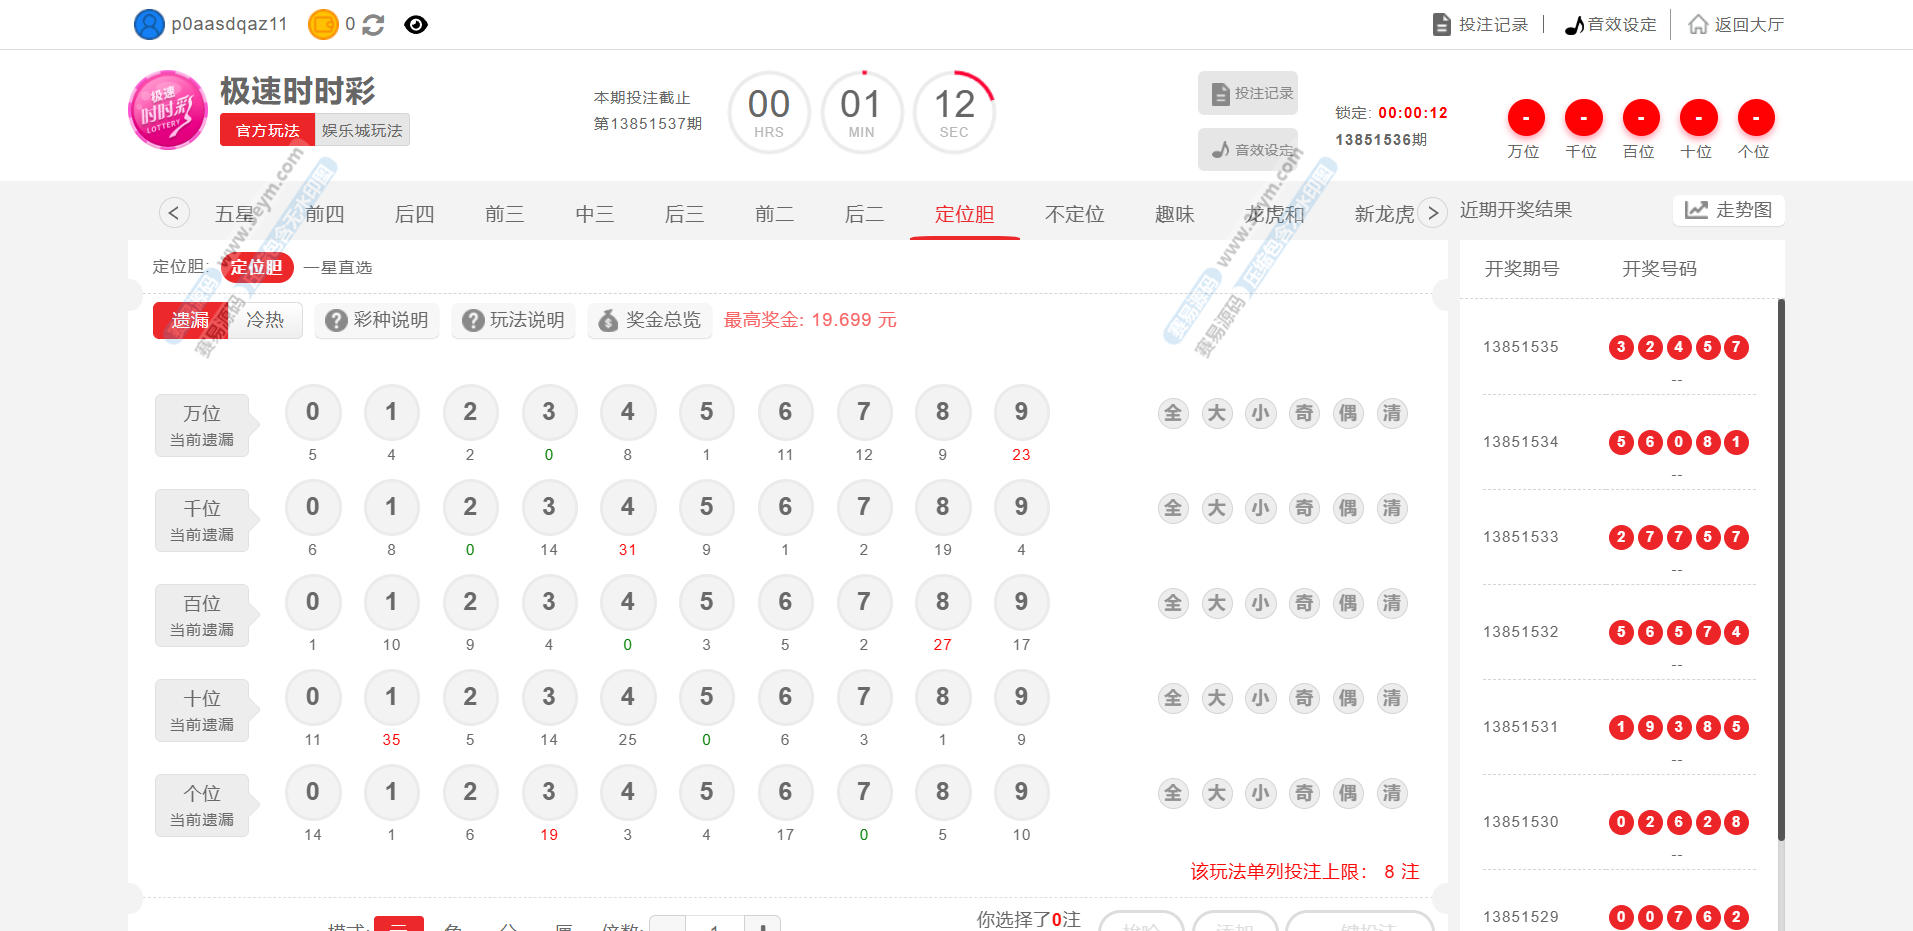The height and width of the screenshot is (931, 1913).
Task: Open 奖金总览 money bag button
Action: [x=650, y=320]
